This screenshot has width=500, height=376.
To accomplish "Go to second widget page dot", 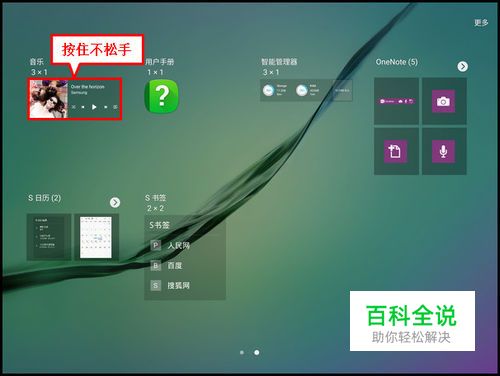I will 257,352.
